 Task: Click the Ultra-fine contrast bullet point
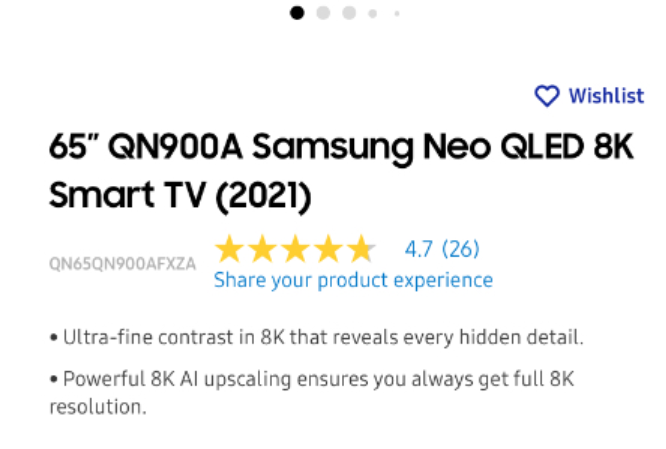pyautogui.click(x=316, y=337)
